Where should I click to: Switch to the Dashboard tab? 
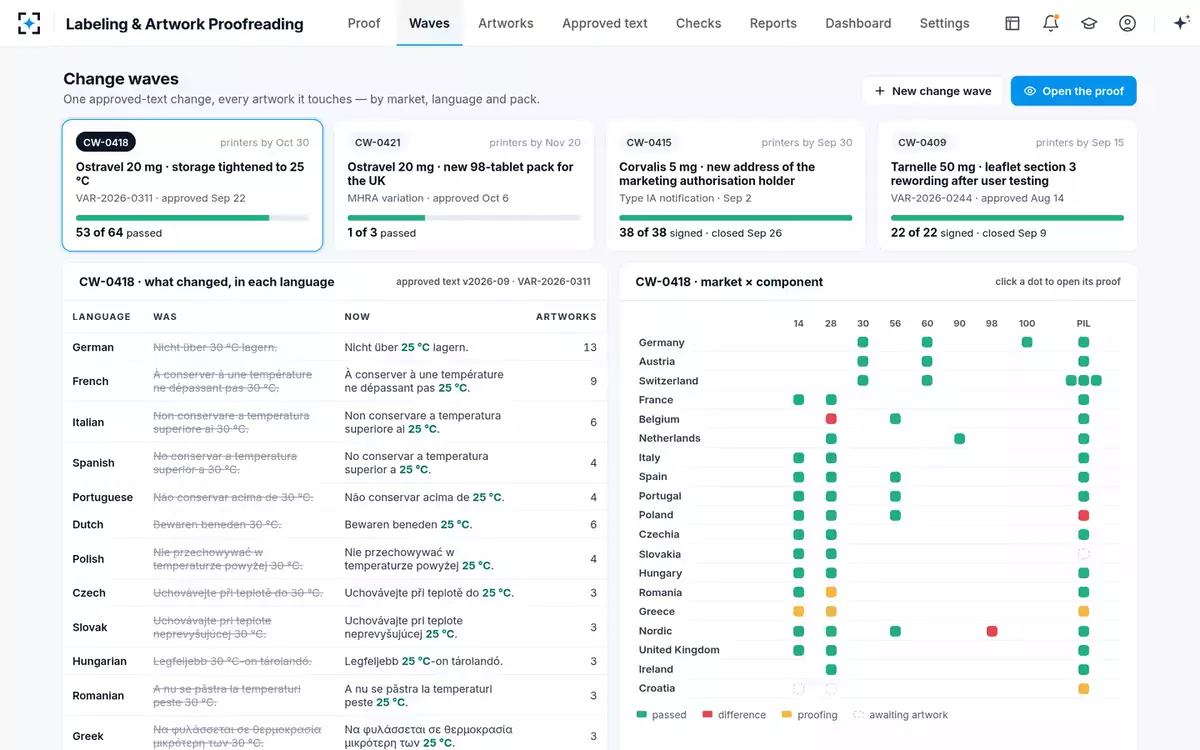click(x=858, y=23)
